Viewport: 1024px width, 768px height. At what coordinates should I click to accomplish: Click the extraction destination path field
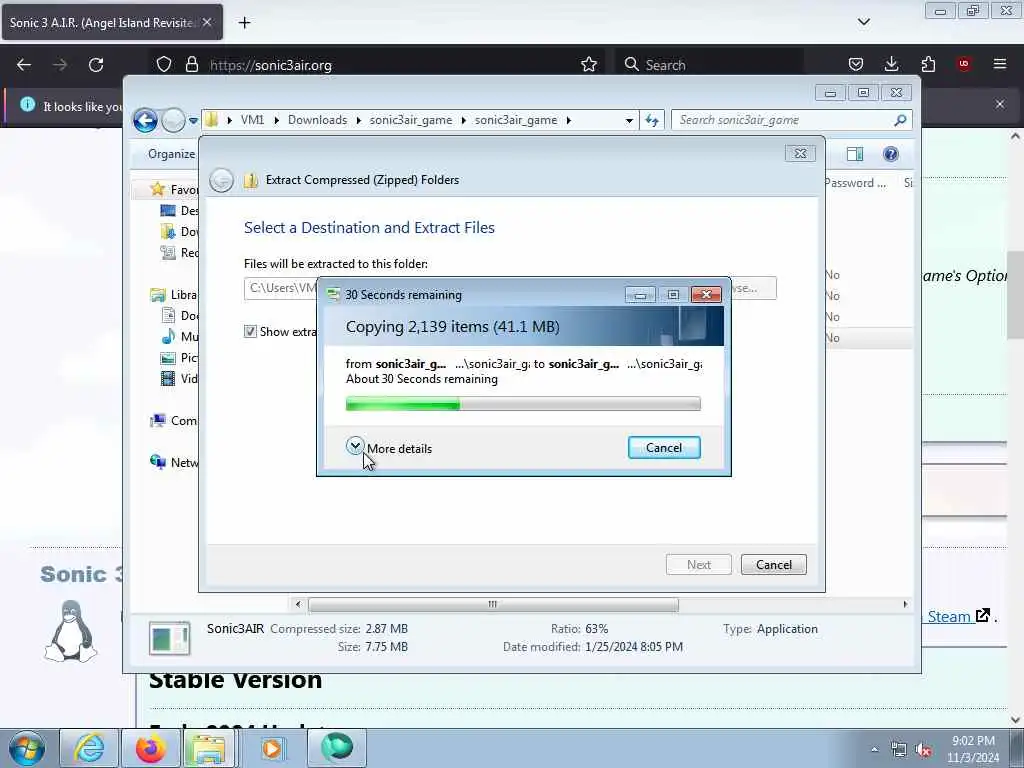click(x=281, y=288)
